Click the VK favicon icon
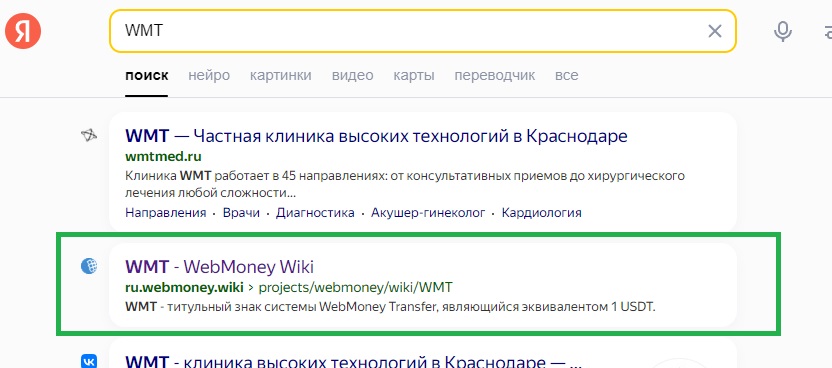The height and width of the screenshot is (368, 832). [89, 362]
